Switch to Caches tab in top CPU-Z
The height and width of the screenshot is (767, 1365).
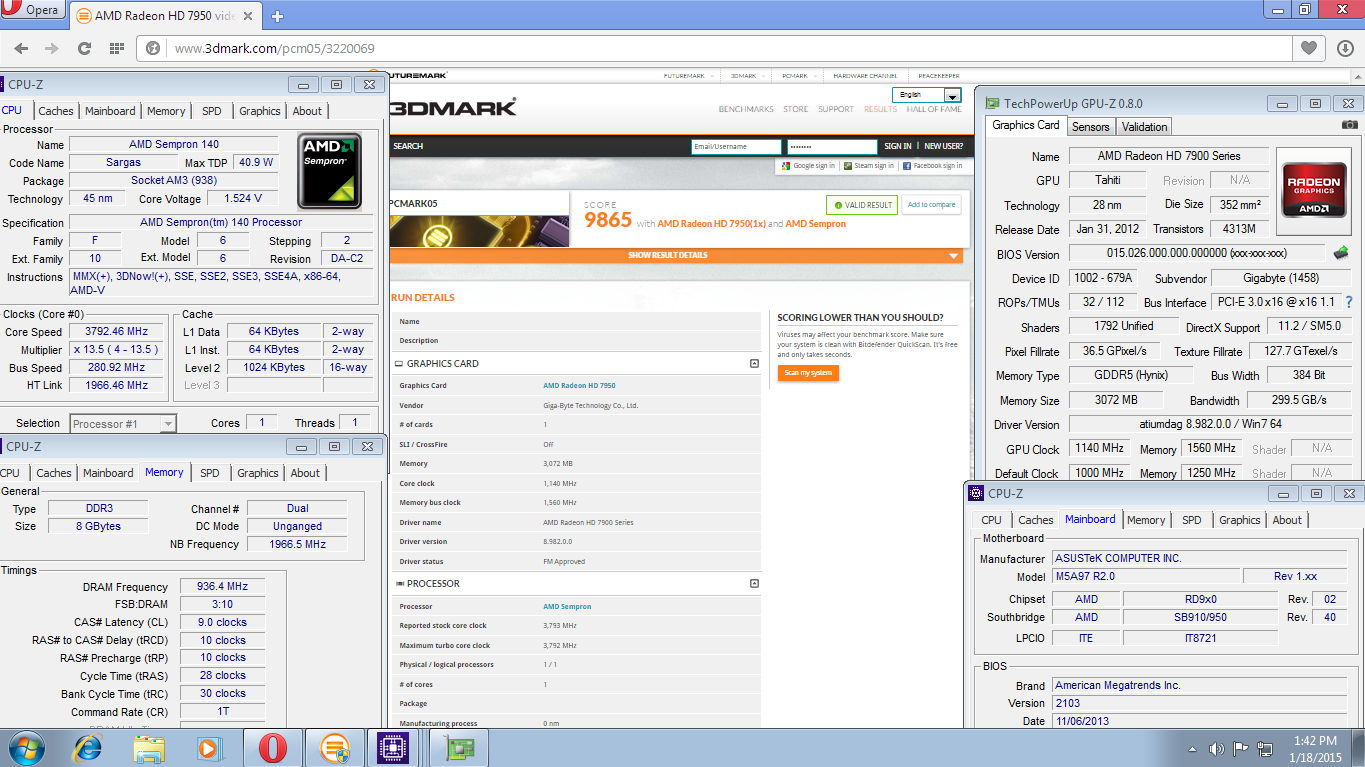(56, 111)
